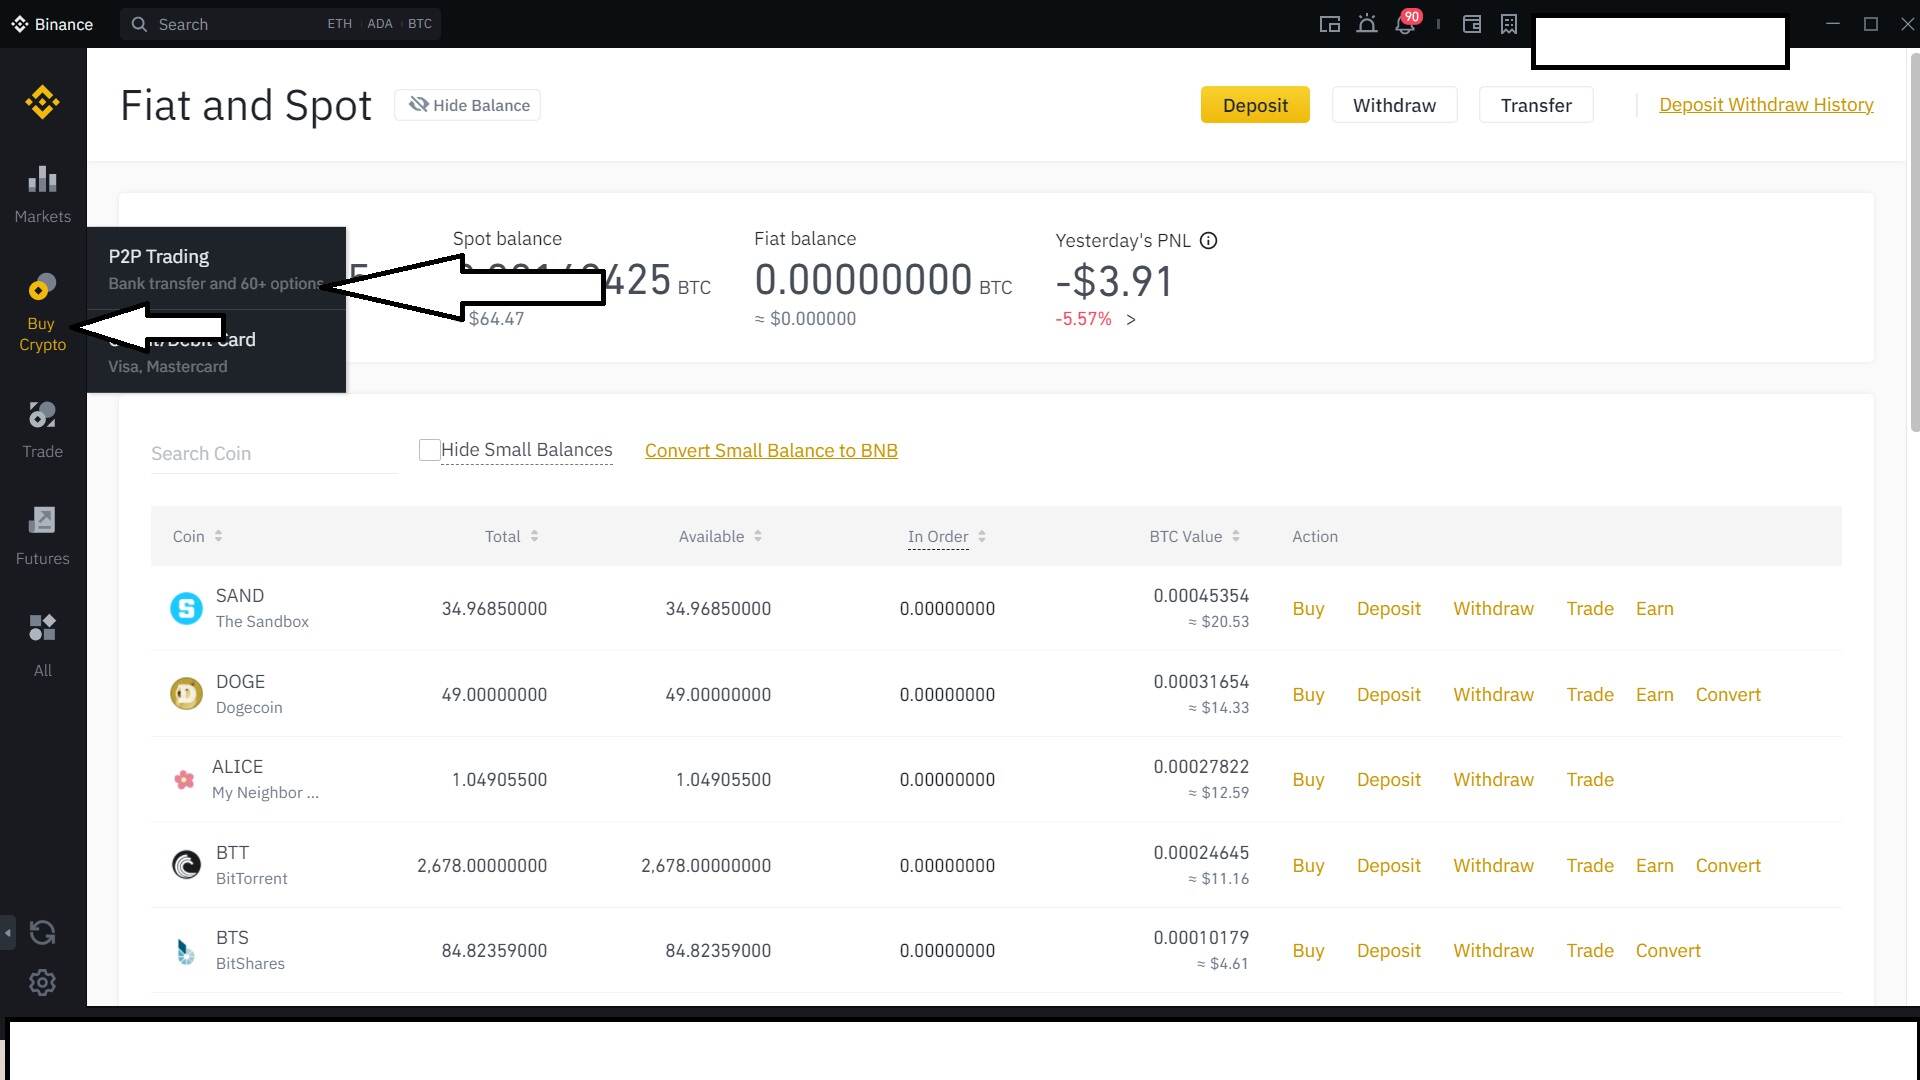Viewport: 1920px width, 1080px height.
Task: Click Trade in the ALICE row
Action: point(1590,779)
